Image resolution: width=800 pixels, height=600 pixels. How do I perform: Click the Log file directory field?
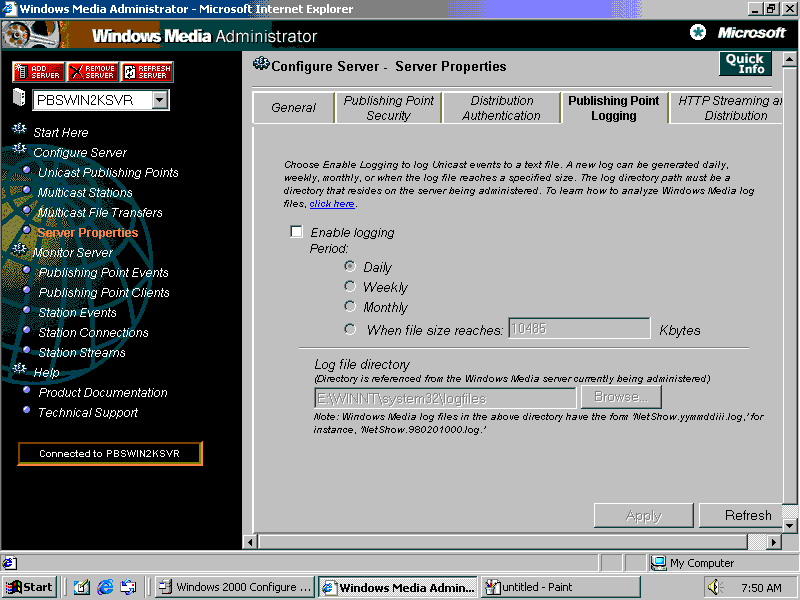445,398
